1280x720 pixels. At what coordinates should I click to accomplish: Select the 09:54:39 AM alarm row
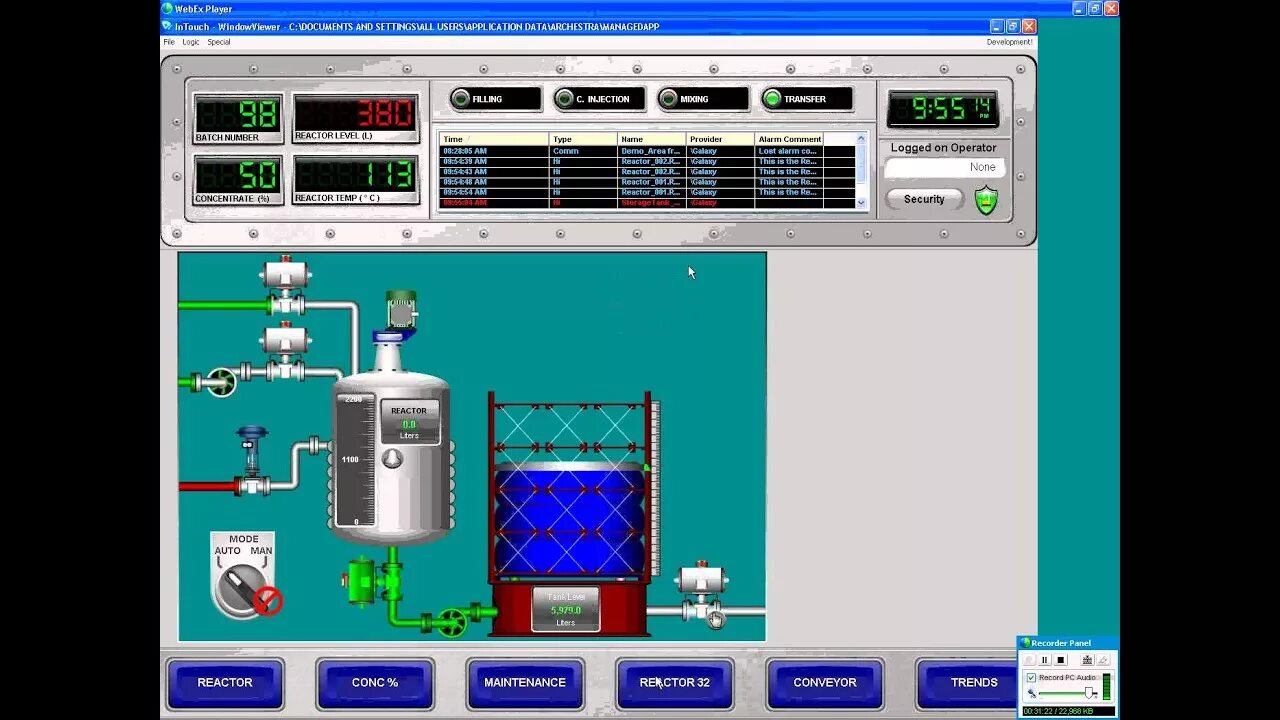coord(647,161)
